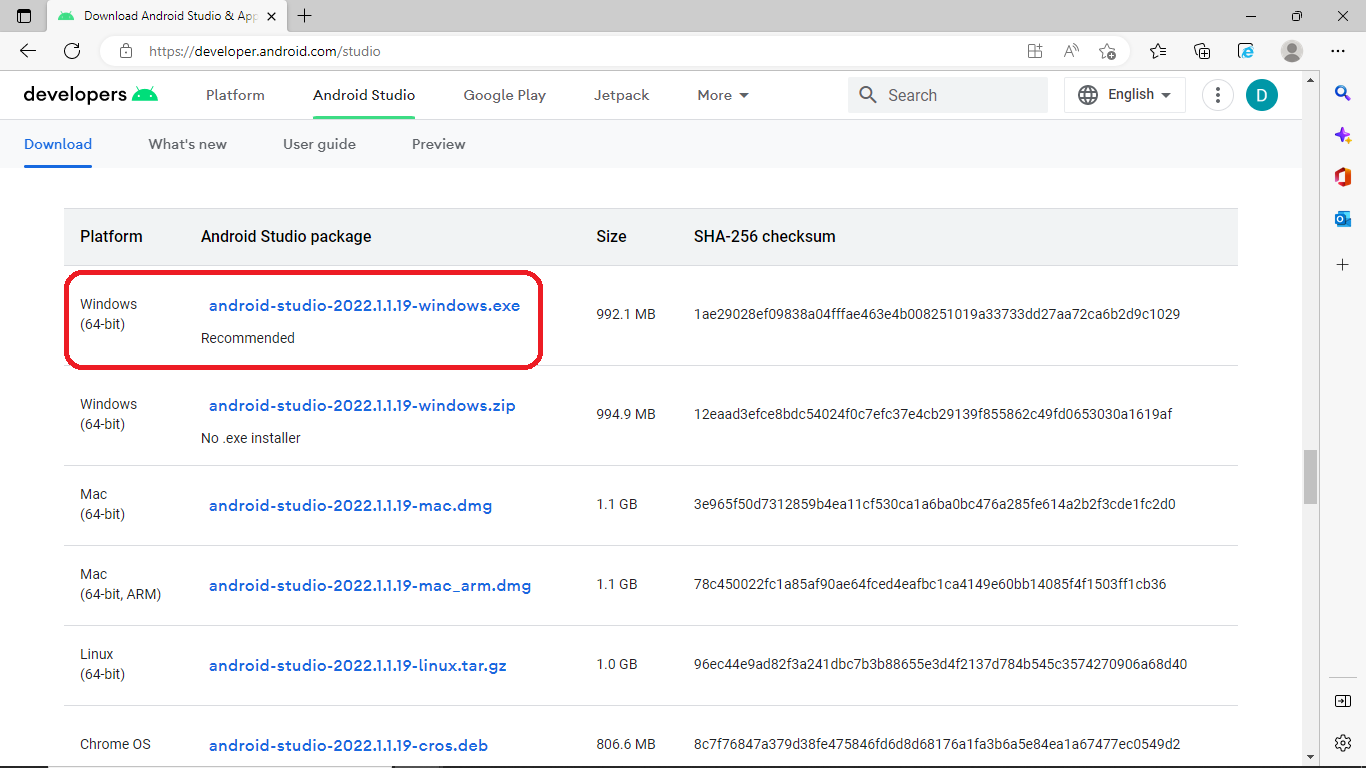Click the browser Back arrow
The height and width of the screenshot is (768, 1366).
click(x=28, y=51)
